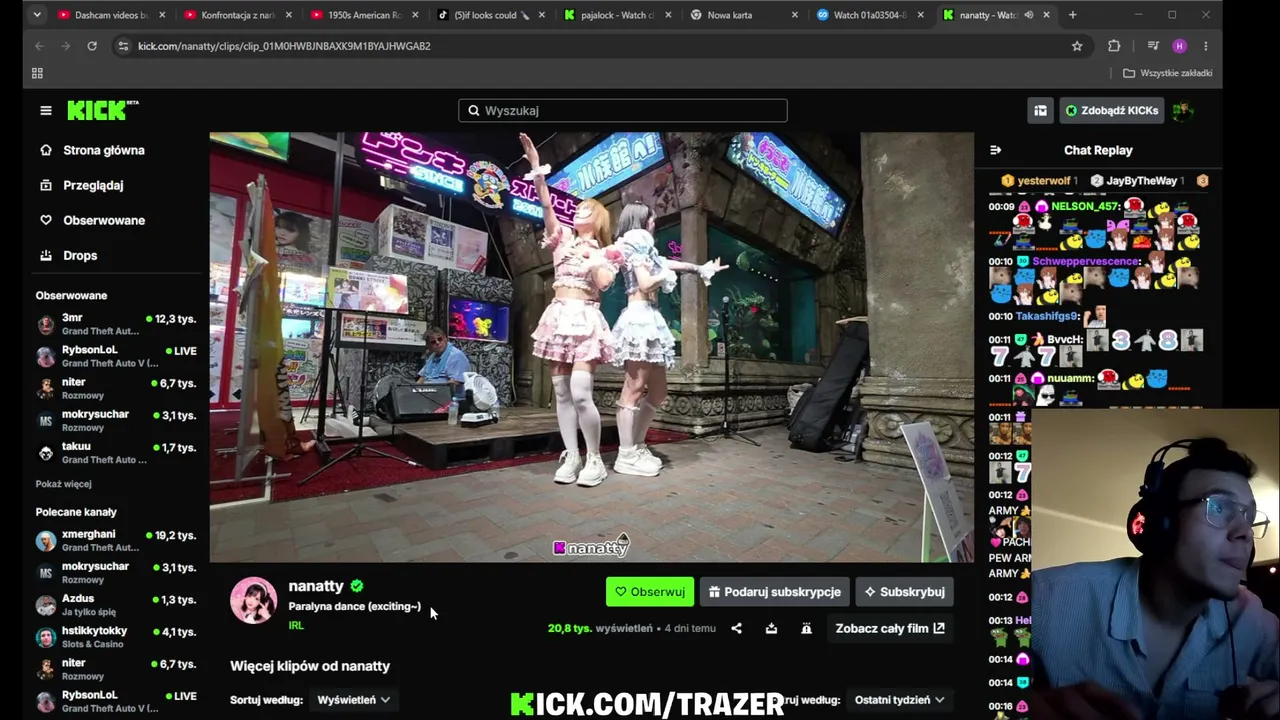Open the Wszystkie zakładki folder
This screenshot has height=720, width=1280.
point(1167,73)
